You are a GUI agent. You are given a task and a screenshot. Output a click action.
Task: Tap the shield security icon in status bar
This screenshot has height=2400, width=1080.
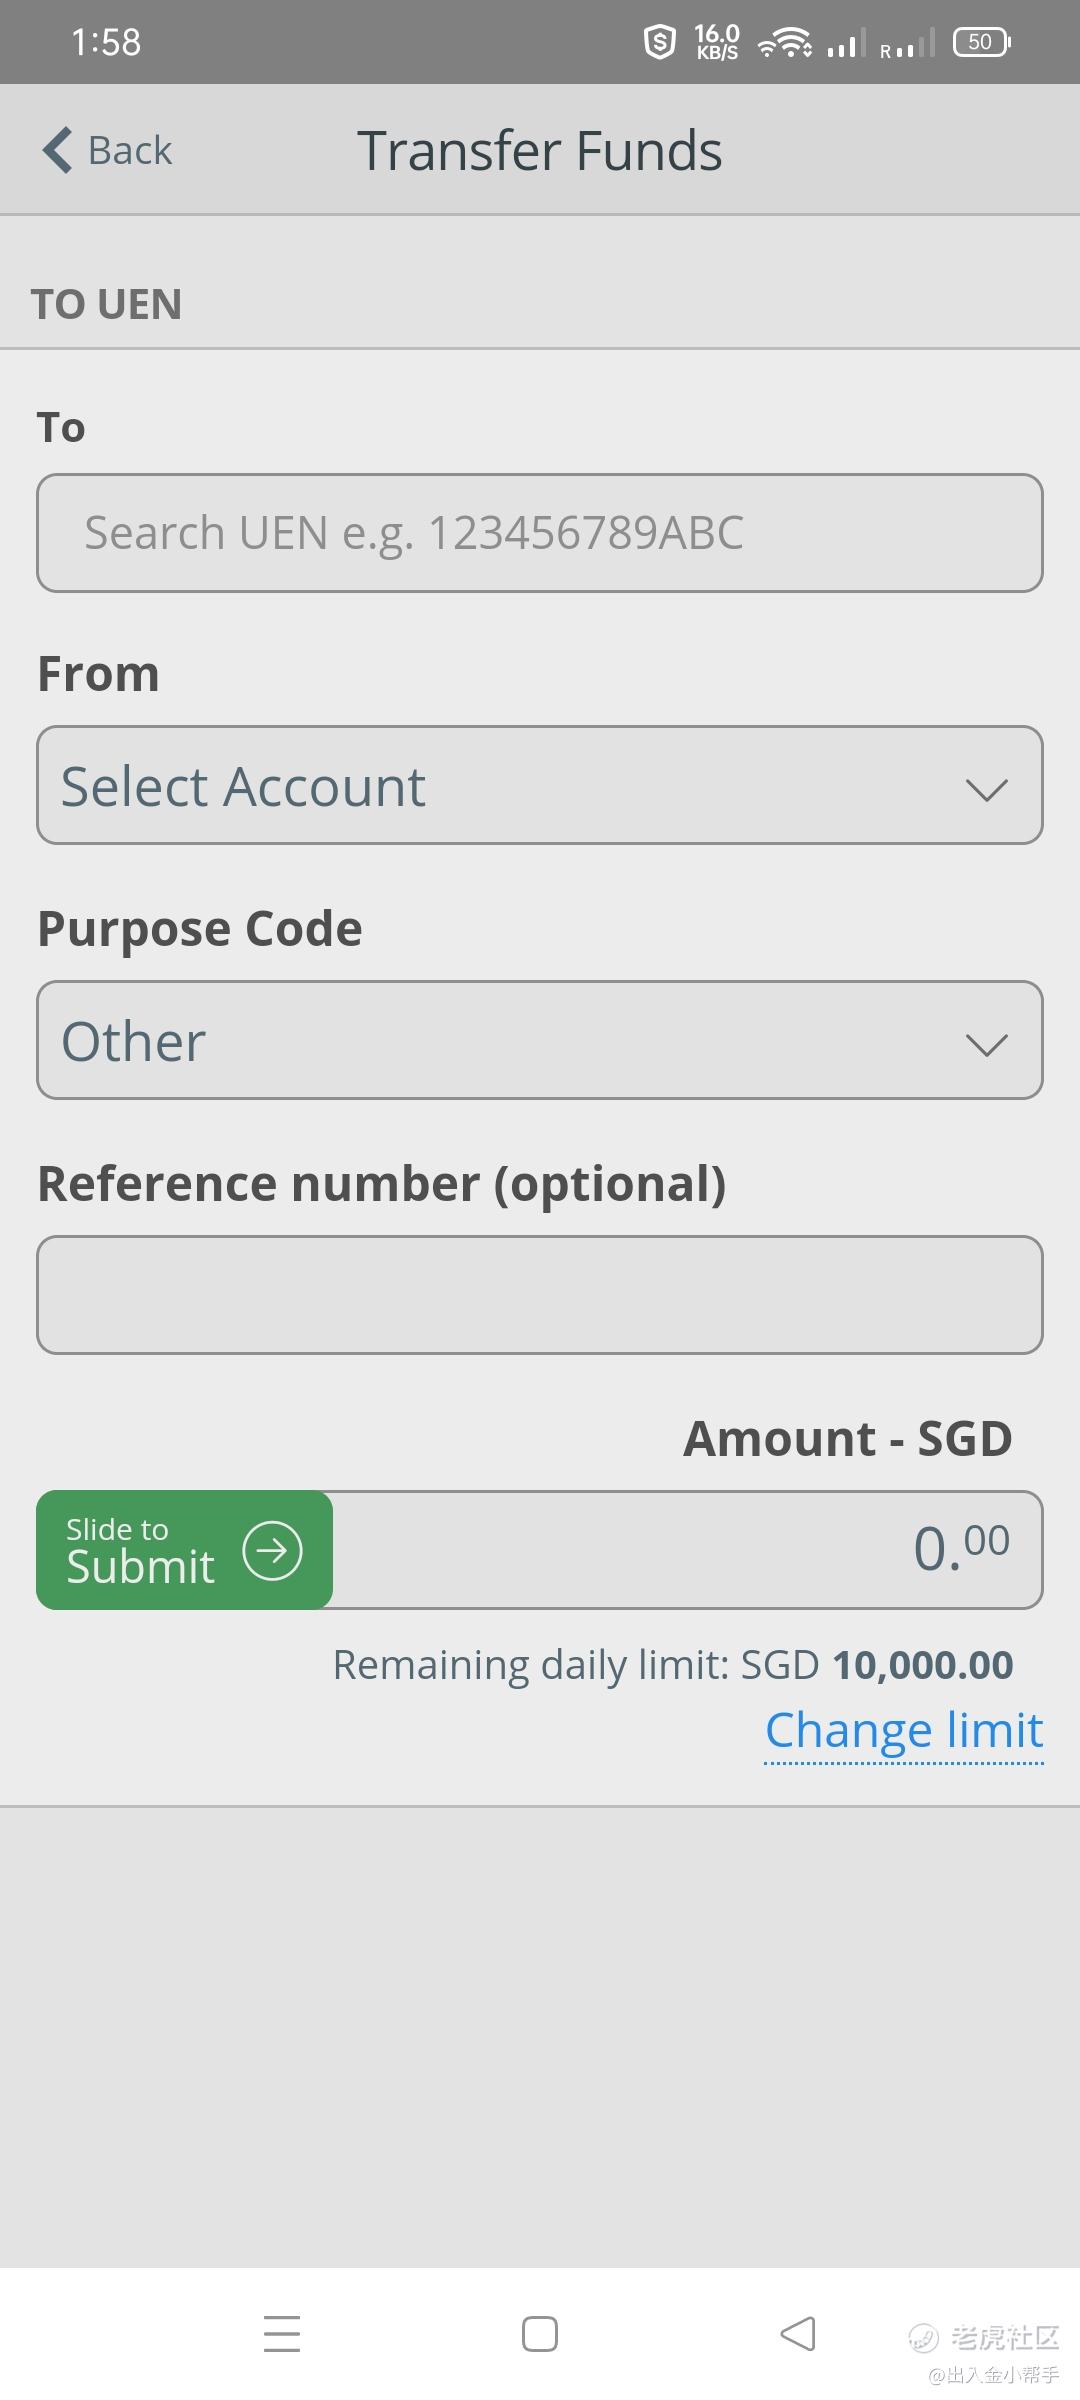pyautogui.click(x=659, y=42)
